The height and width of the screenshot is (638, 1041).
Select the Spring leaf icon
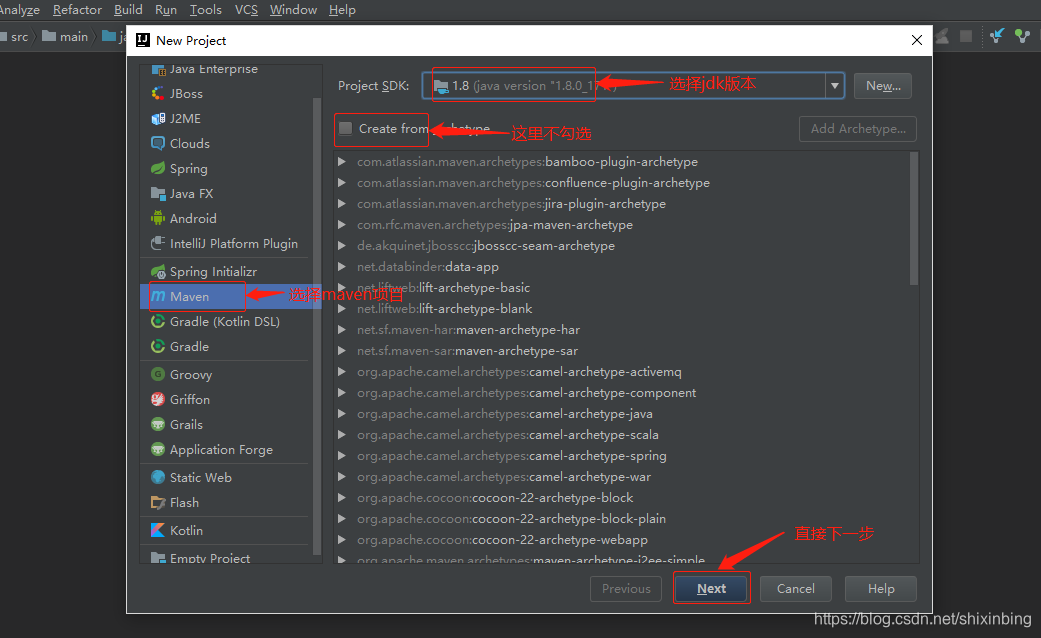coord(158,169)
